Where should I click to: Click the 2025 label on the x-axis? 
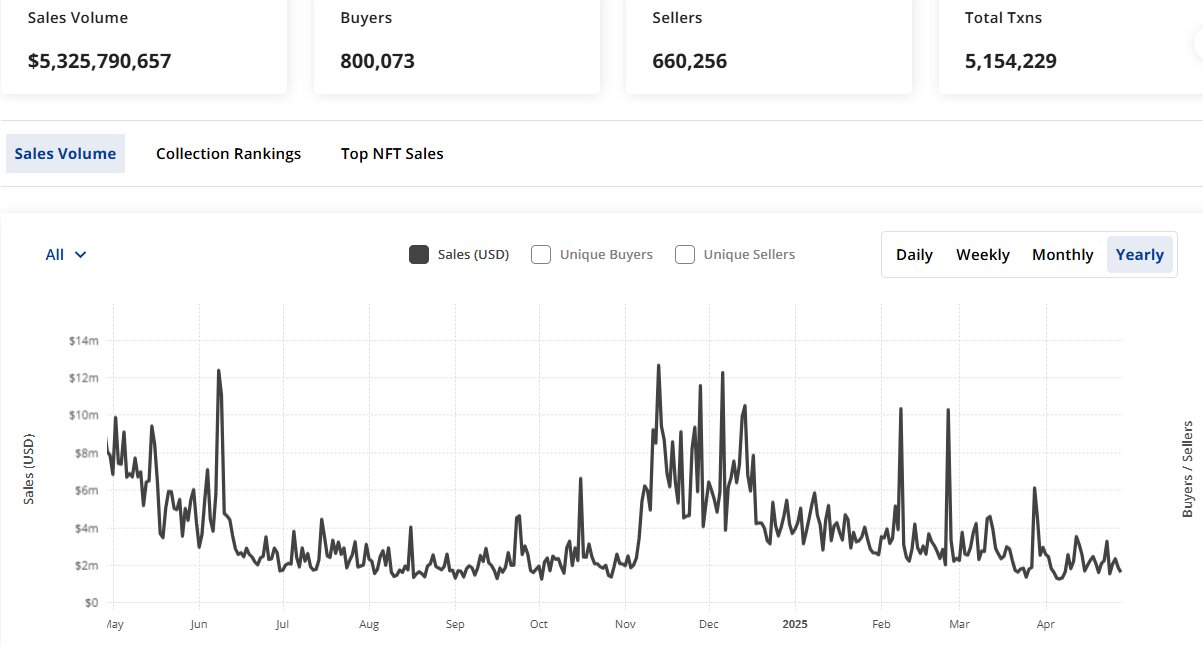[795, 624]
